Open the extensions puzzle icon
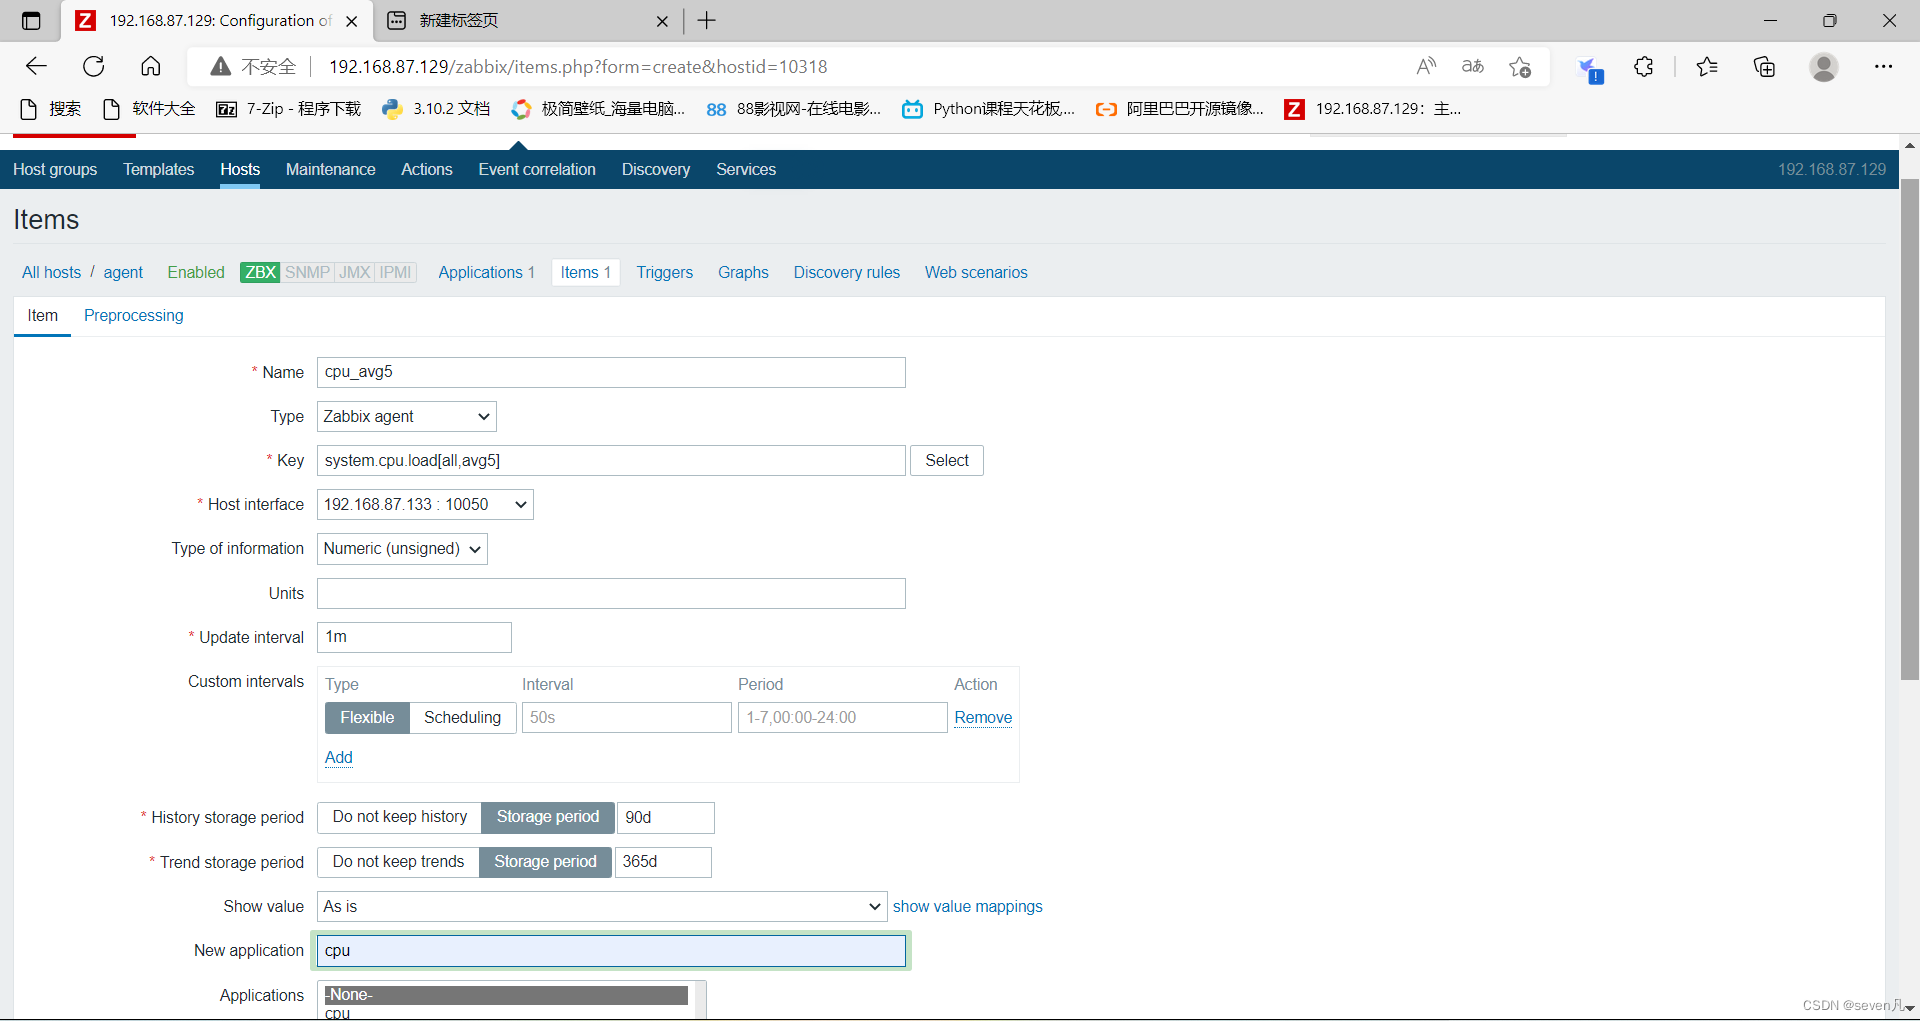The width and height of the screenshot is (1920, 1021). [1643, 67]
